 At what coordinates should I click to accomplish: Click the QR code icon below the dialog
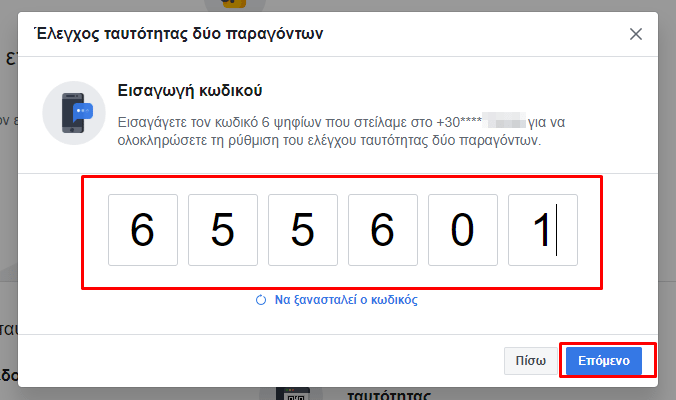[x=295, y=395]
